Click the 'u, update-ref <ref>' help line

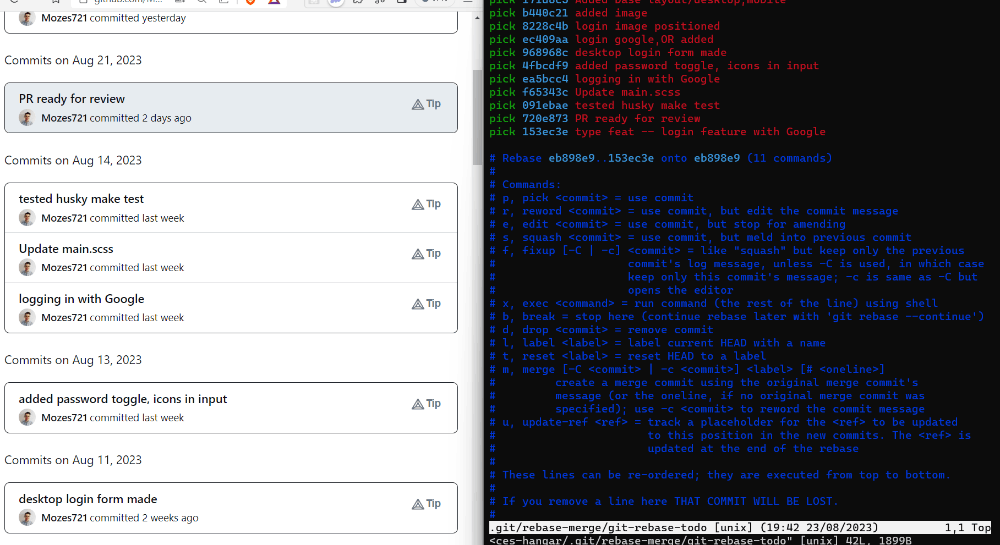(x=723, y=422)
